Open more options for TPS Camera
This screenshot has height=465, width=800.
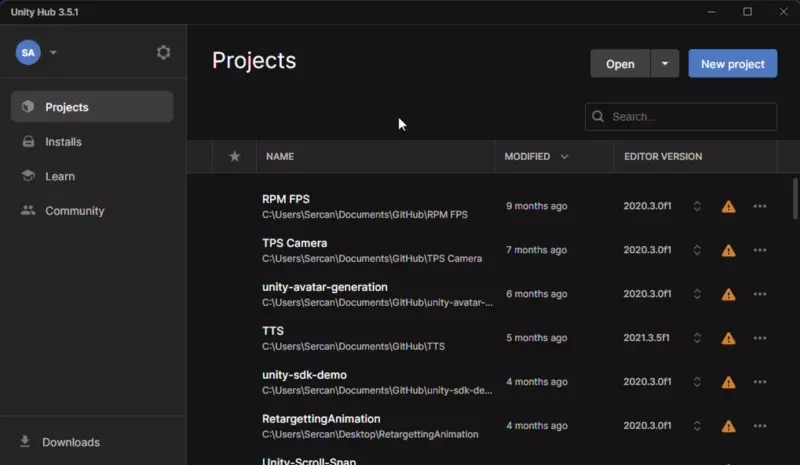(760, 250)
